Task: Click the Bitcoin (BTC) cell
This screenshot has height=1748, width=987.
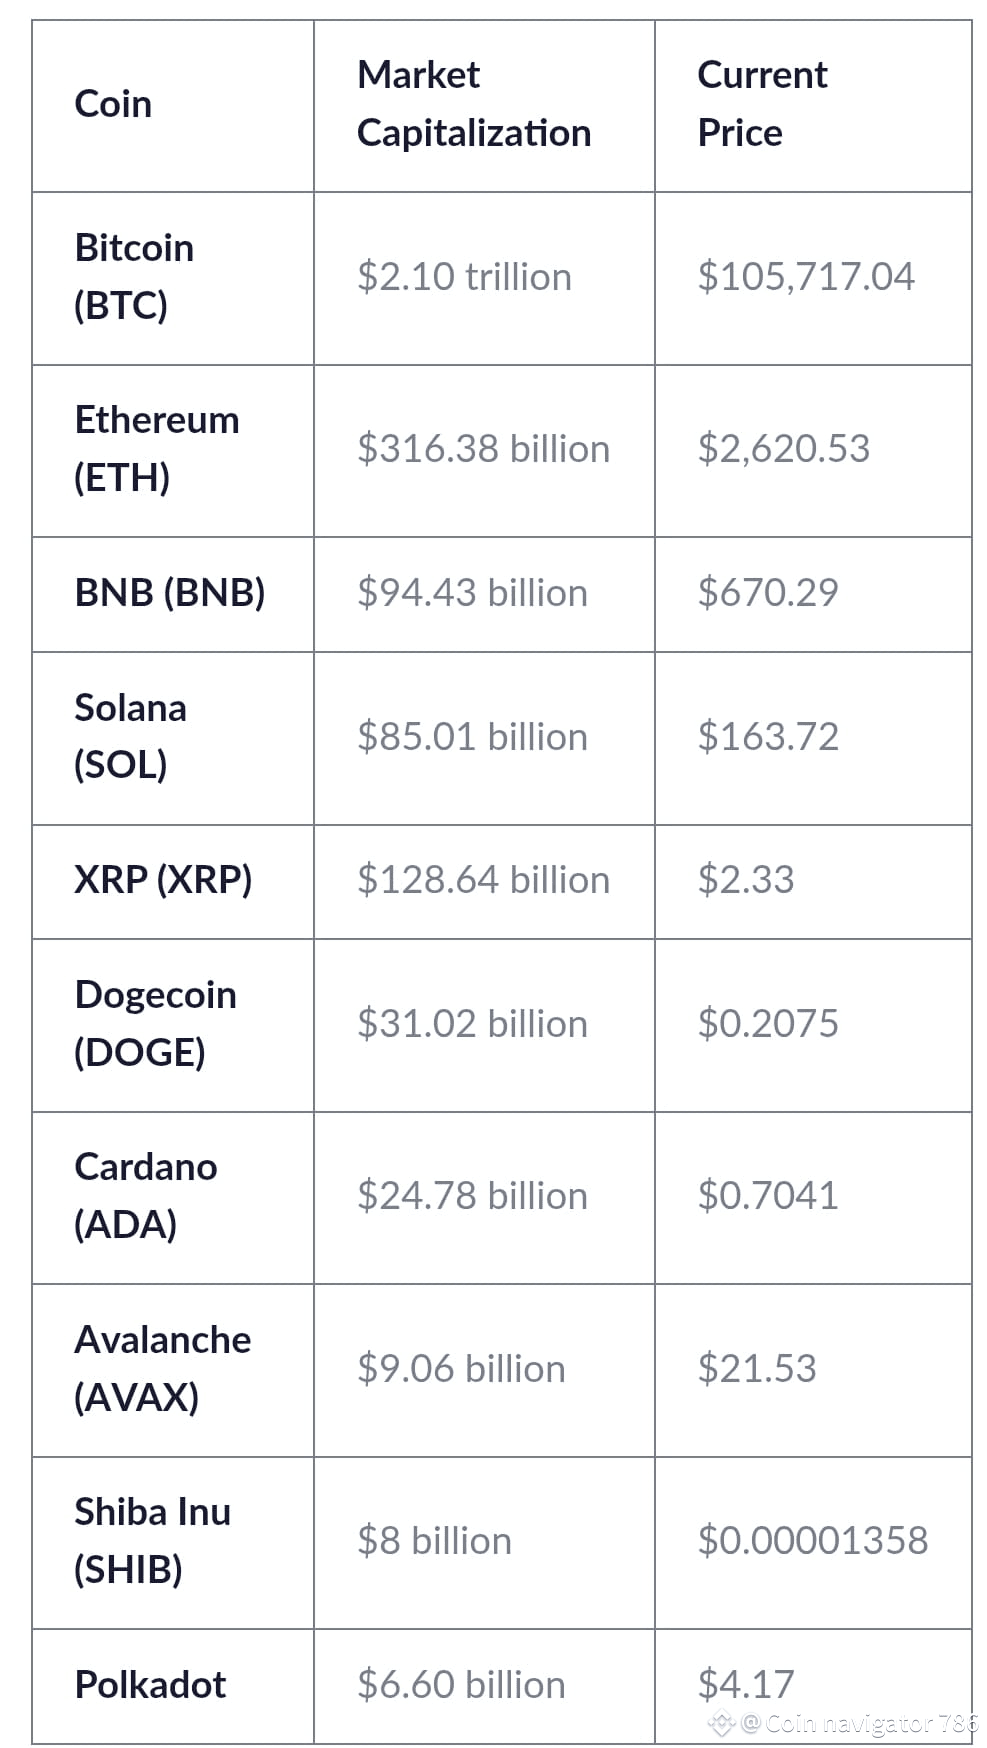Action: coord(173,278)
